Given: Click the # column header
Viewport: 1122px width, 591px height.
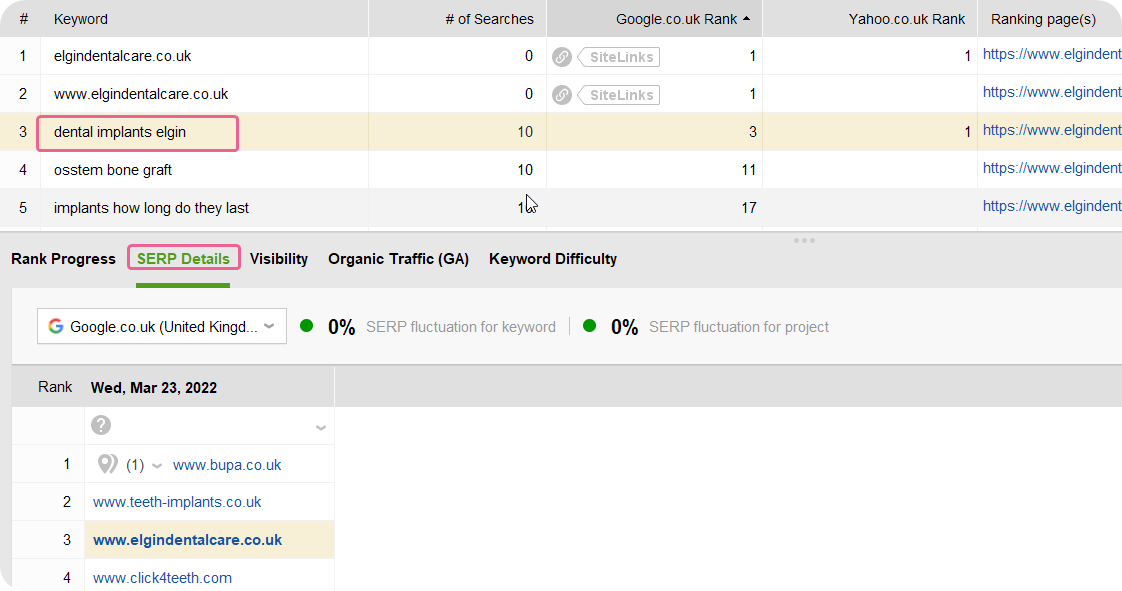Looking at the screenshot, I should click(x=24, y=19).
